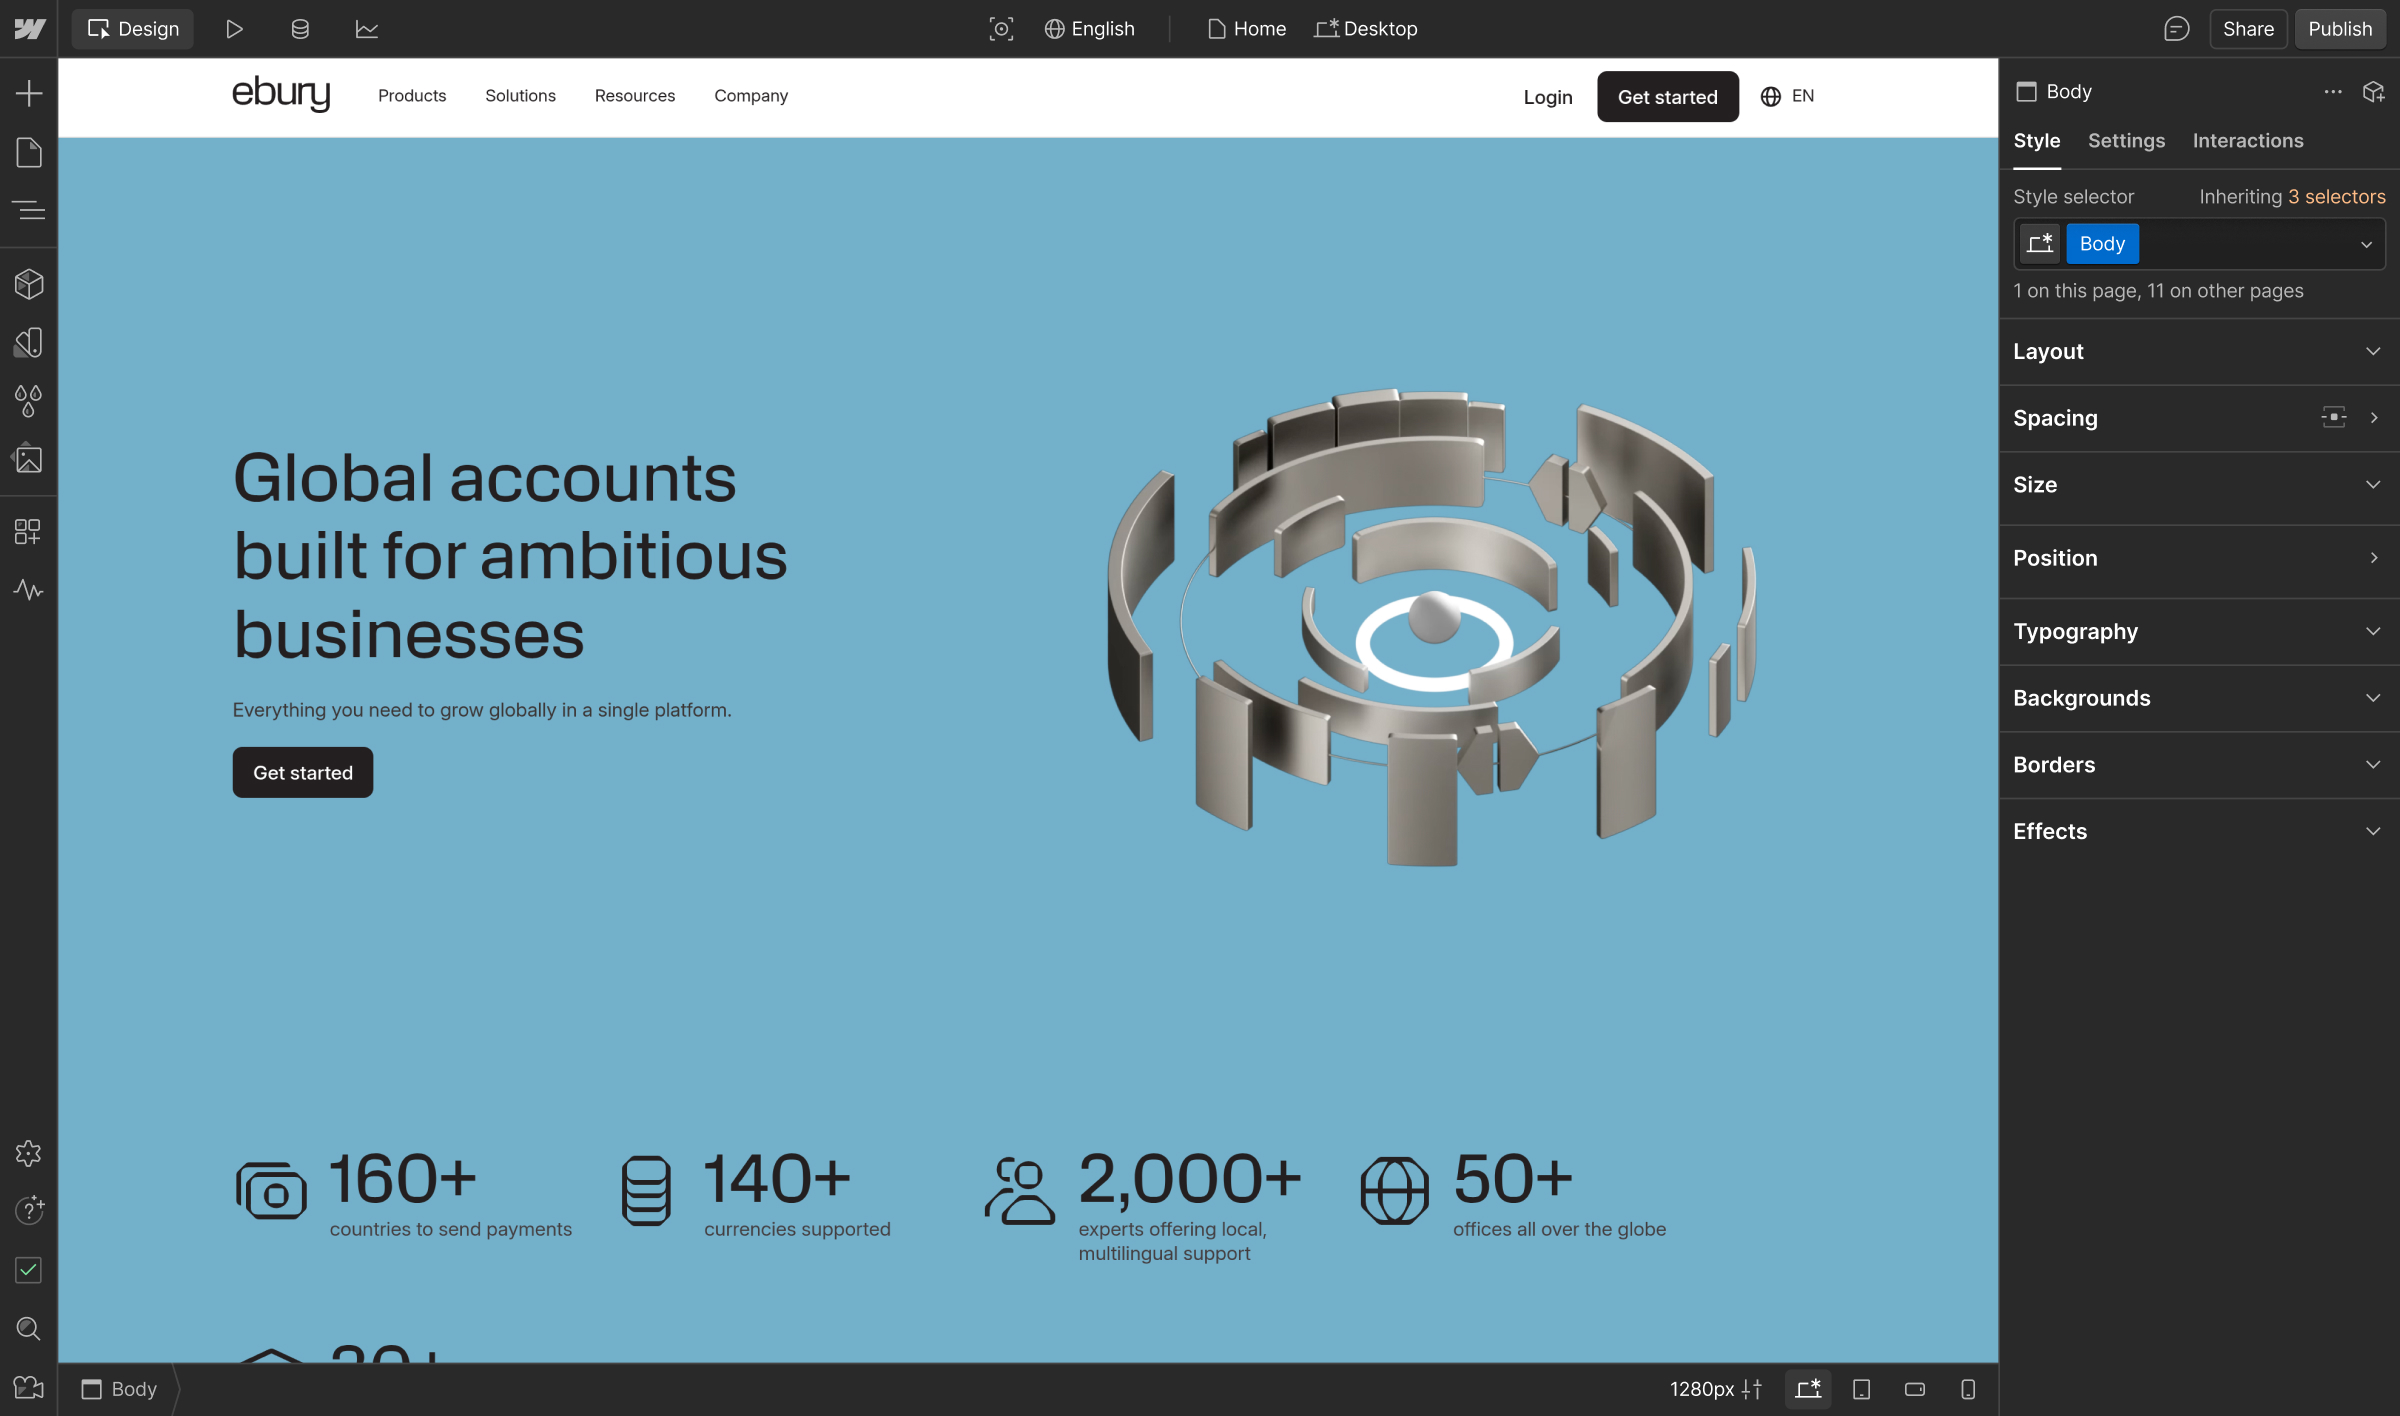Expand the Spacing section chevron
Screen dimensions: 2400x1416
click(x=2374, y=418)
